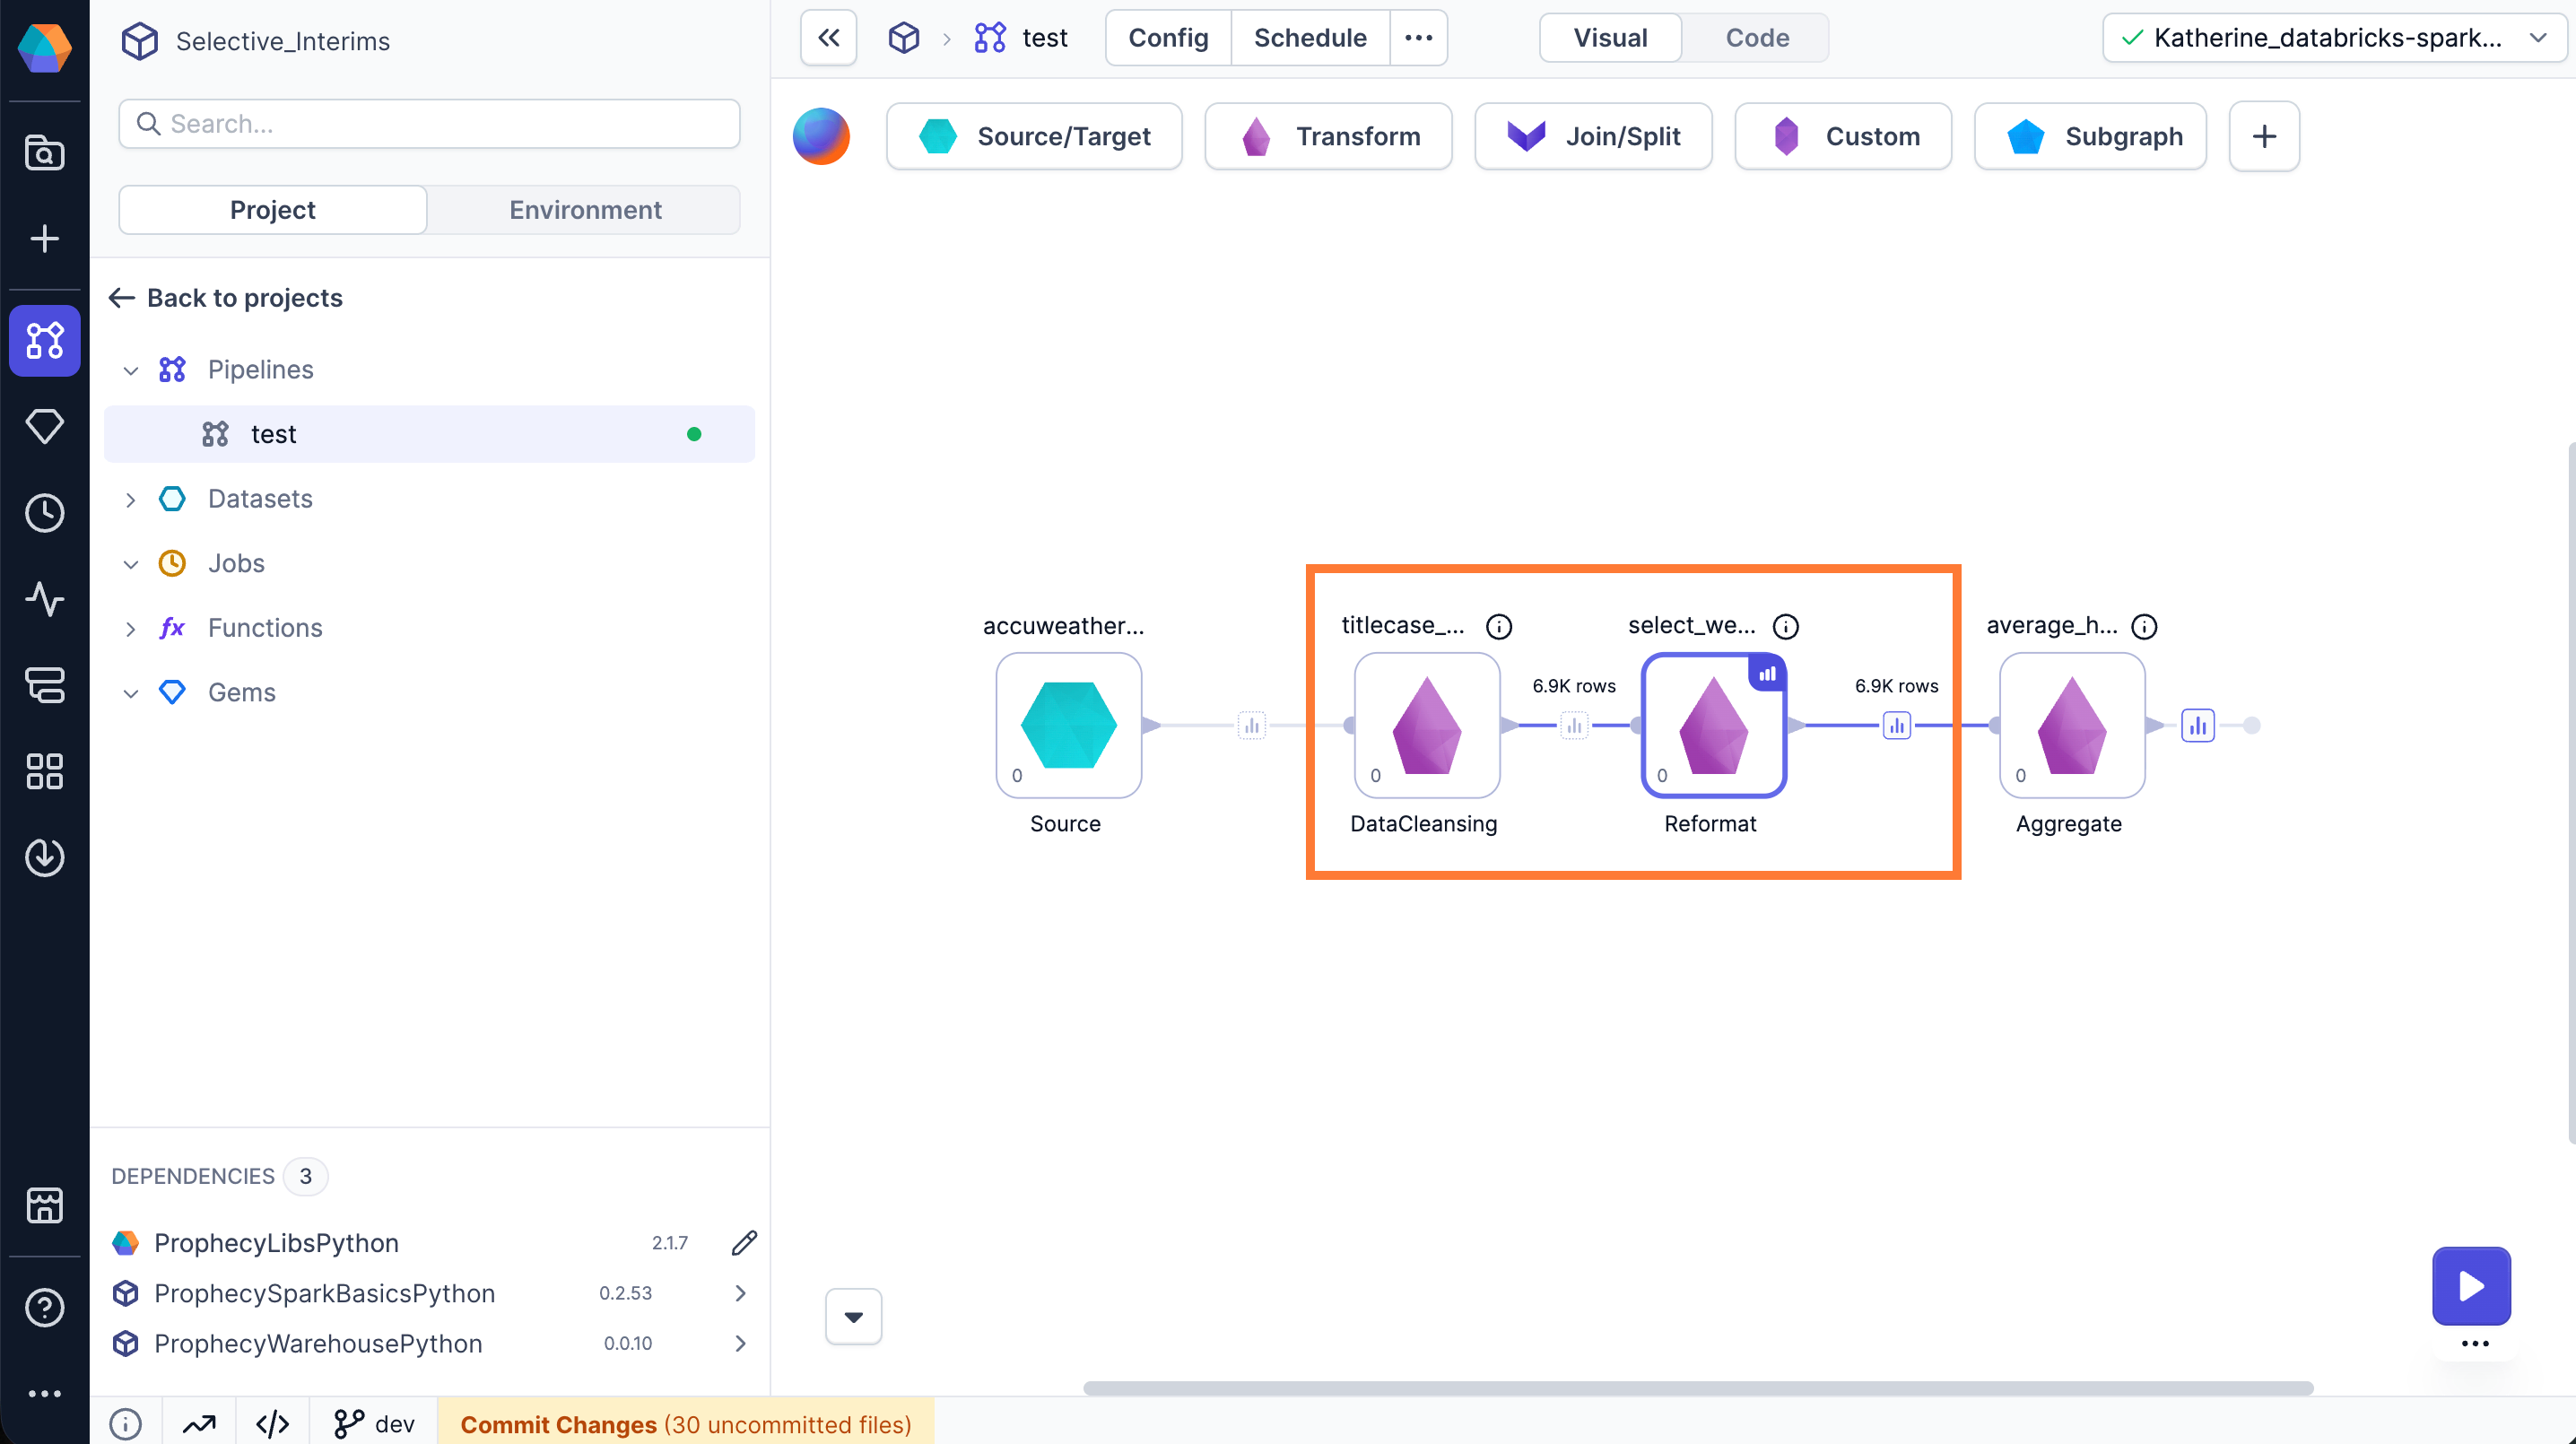This screenshot has height=1444, width=2576.
Task: Select the Config tab
Action: click(1166, 37)
